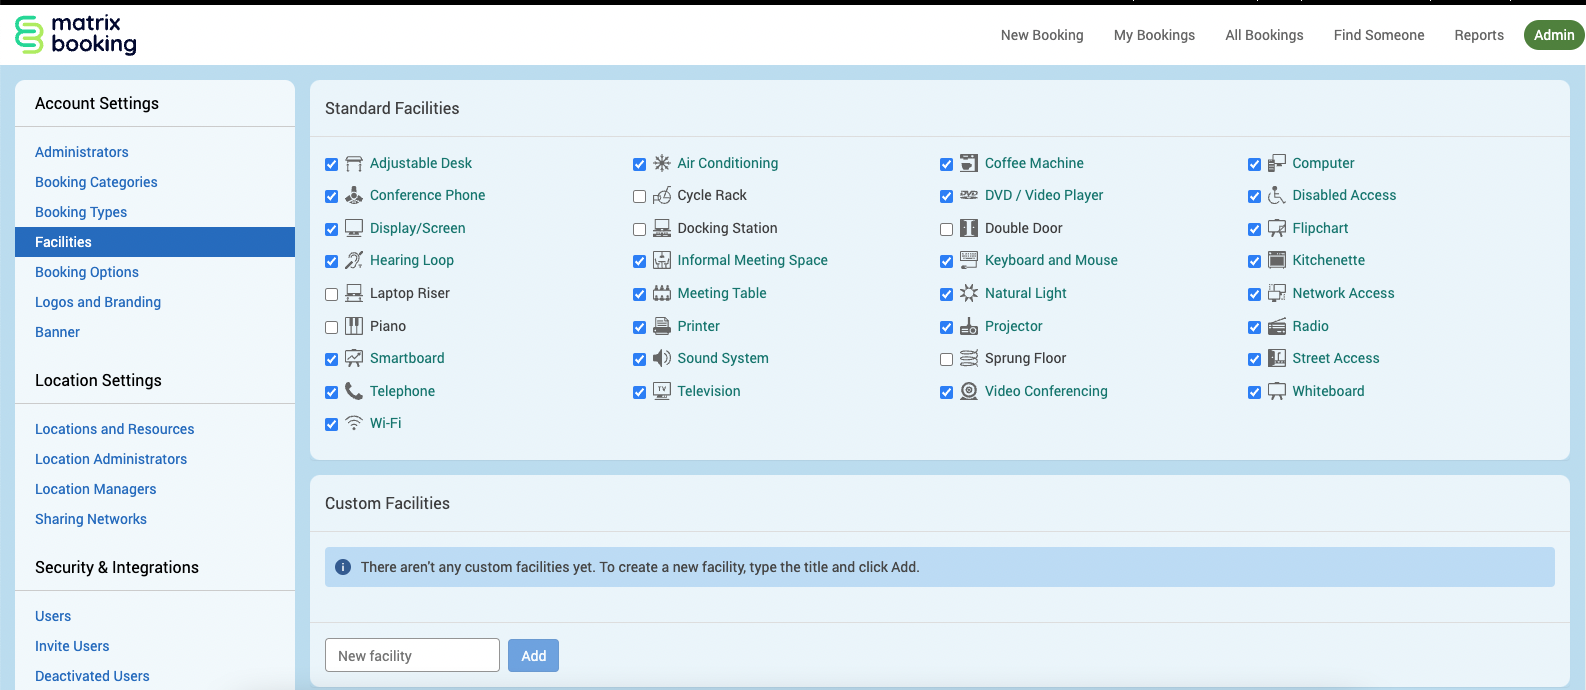
Task: Click the Projector icon
Action: coord(969,326)
